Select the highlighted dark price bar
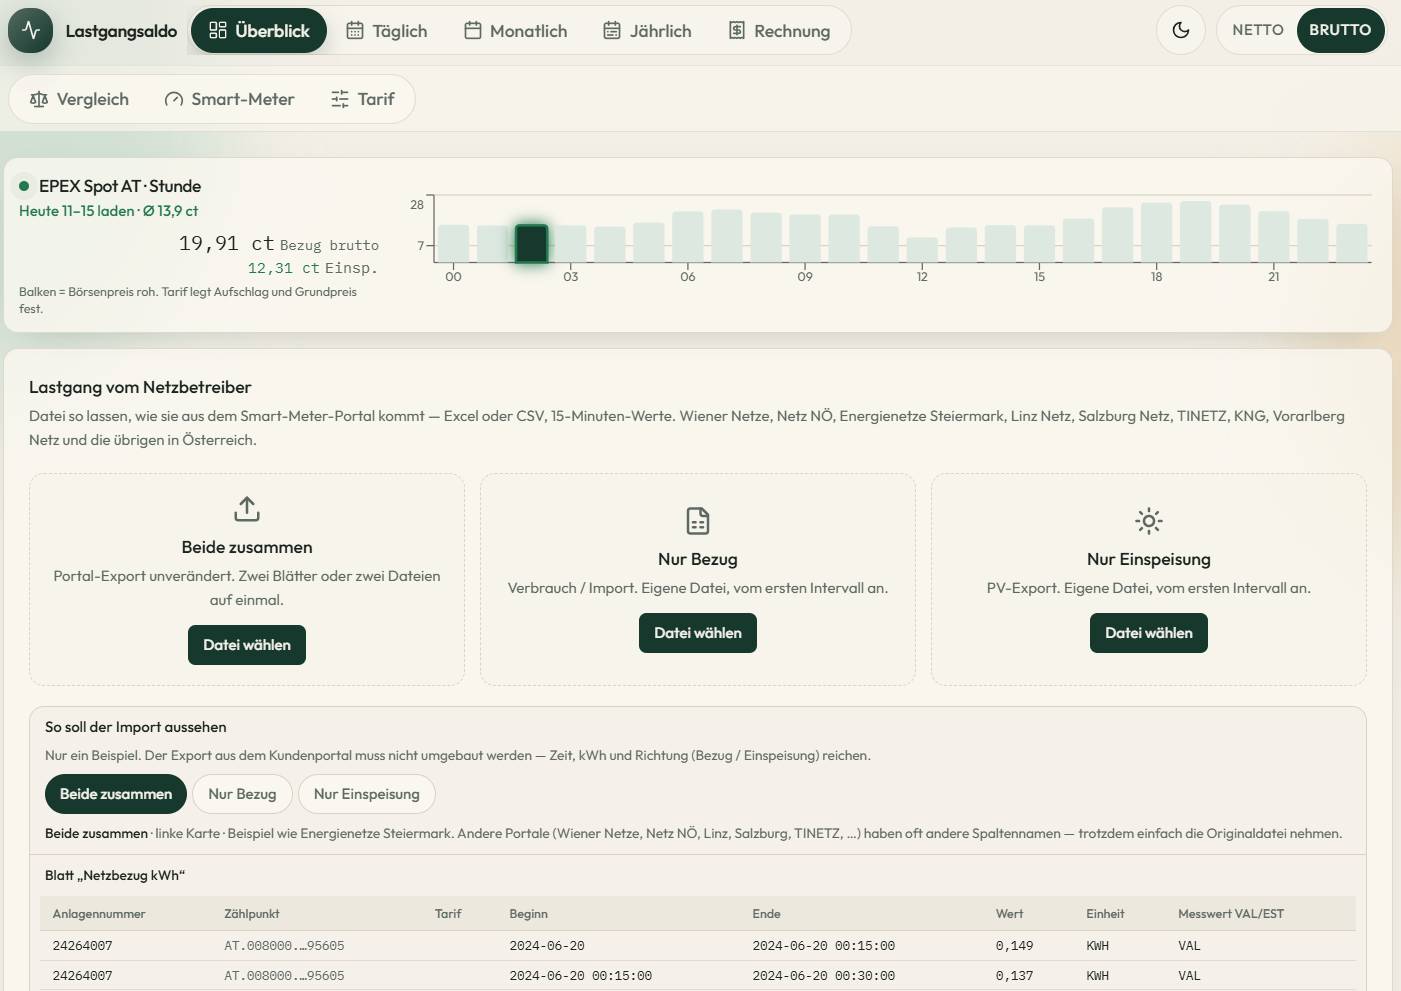Screen dimensions: 1401x991 click(x=531, y=244)
